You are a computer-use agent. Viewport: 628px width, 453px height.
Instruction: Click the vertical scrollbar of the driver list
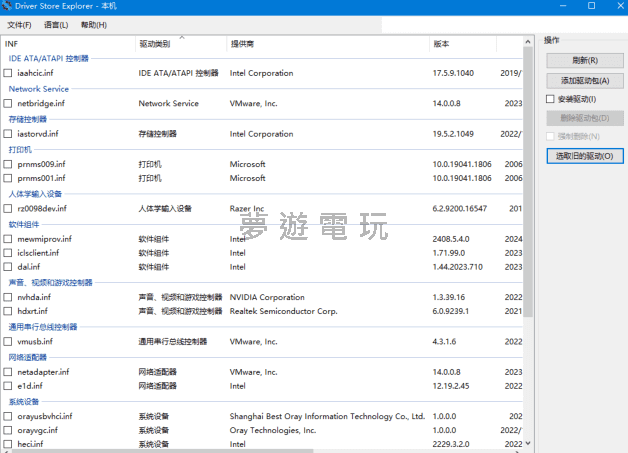pyautogui.click(x=528, y=200)
